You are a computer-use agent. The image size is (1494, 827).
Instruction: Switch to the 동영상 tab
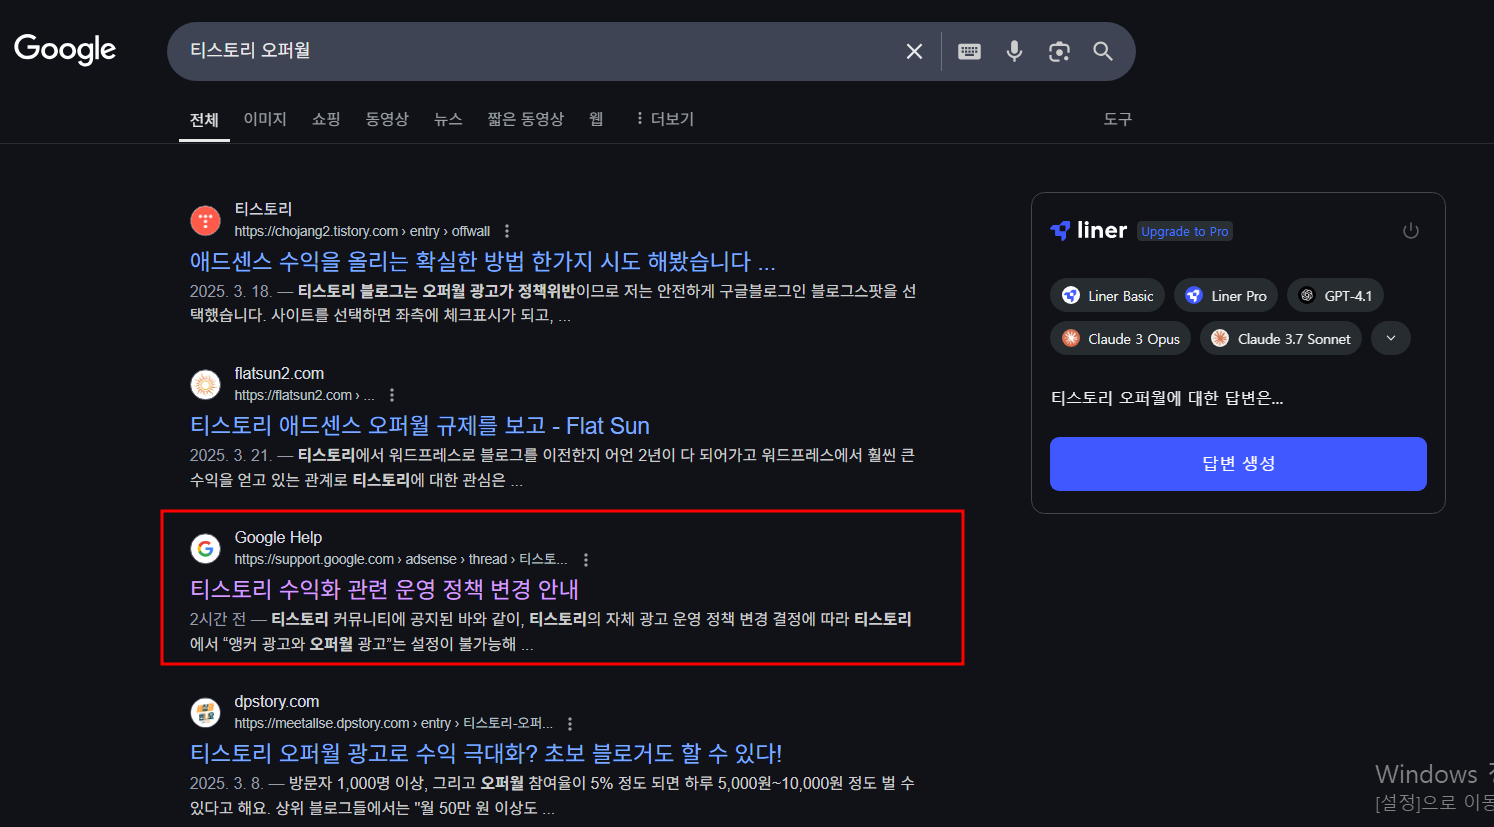[x=387, y=119]
